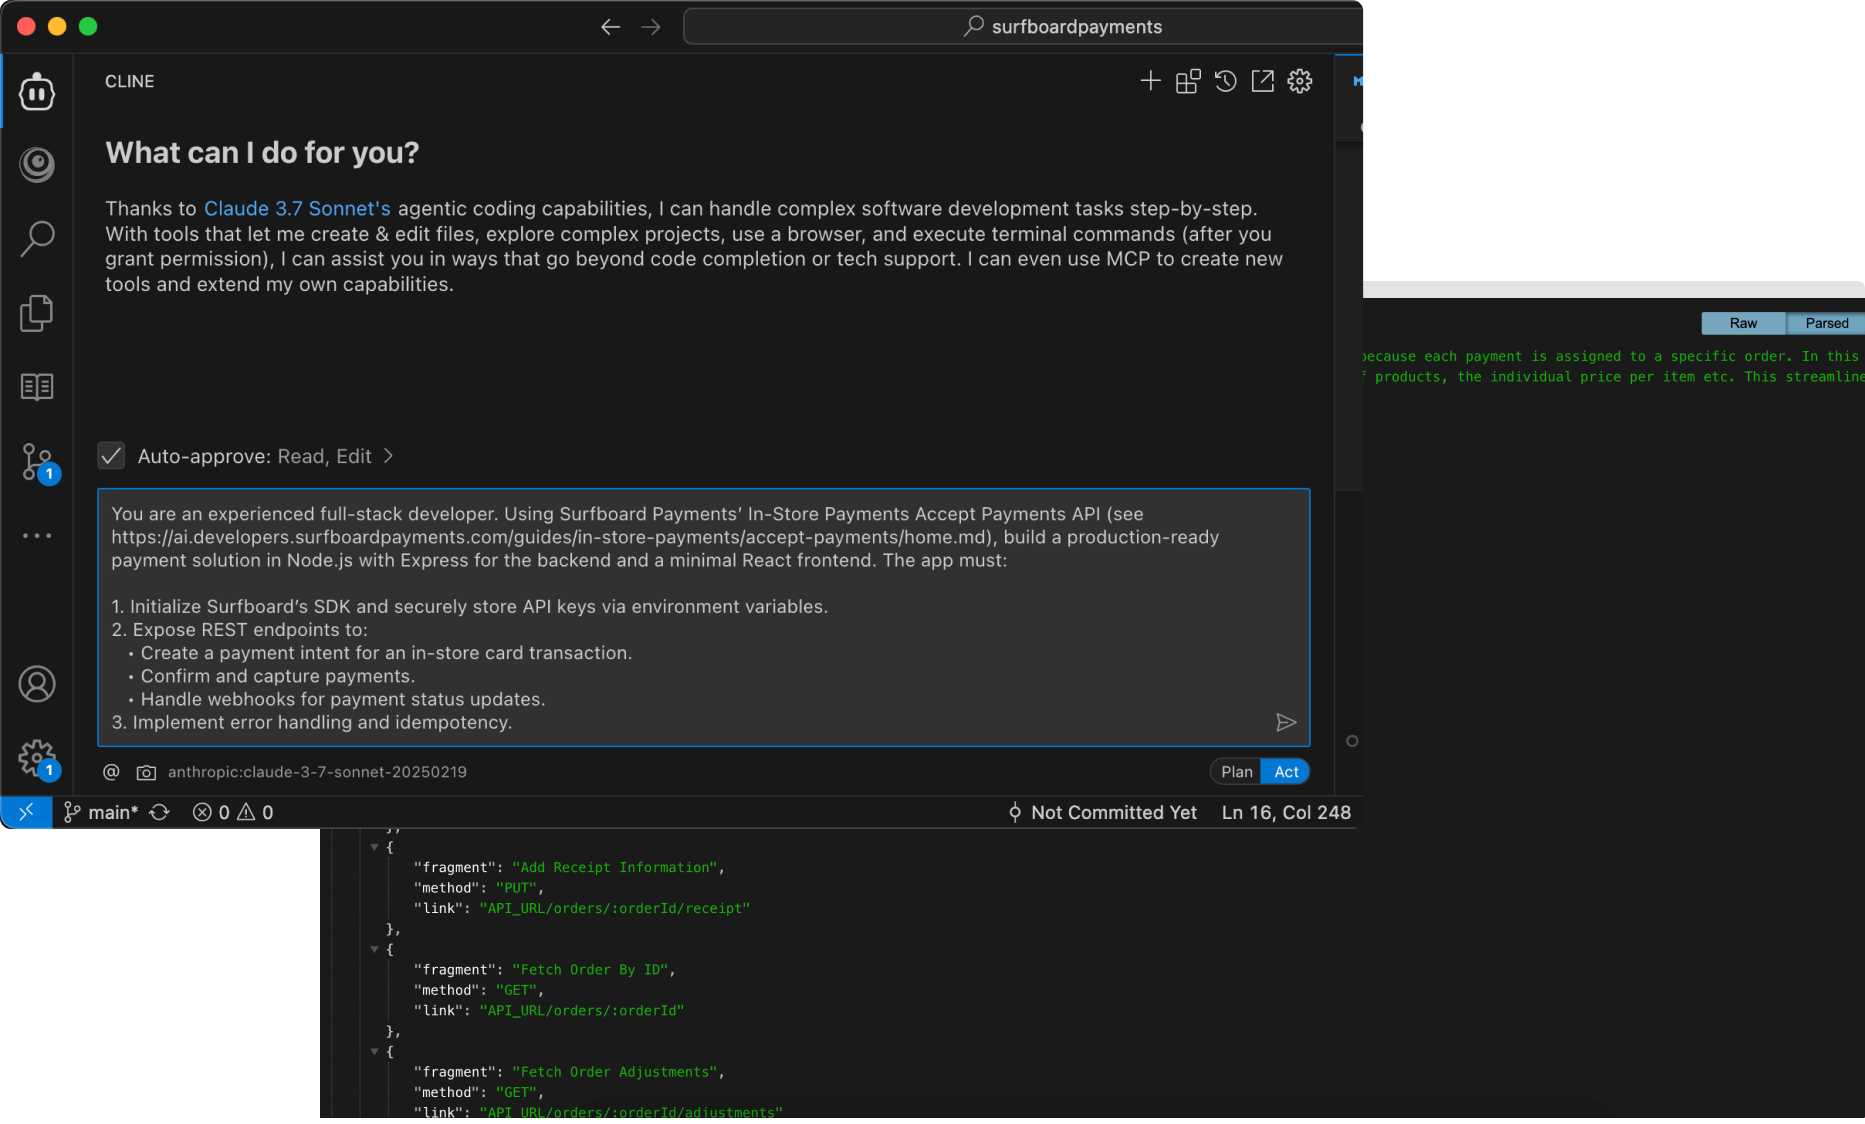1865x1124 pixels.
Task: Open Cline settings gear in header
Action: click(1299, 81)
